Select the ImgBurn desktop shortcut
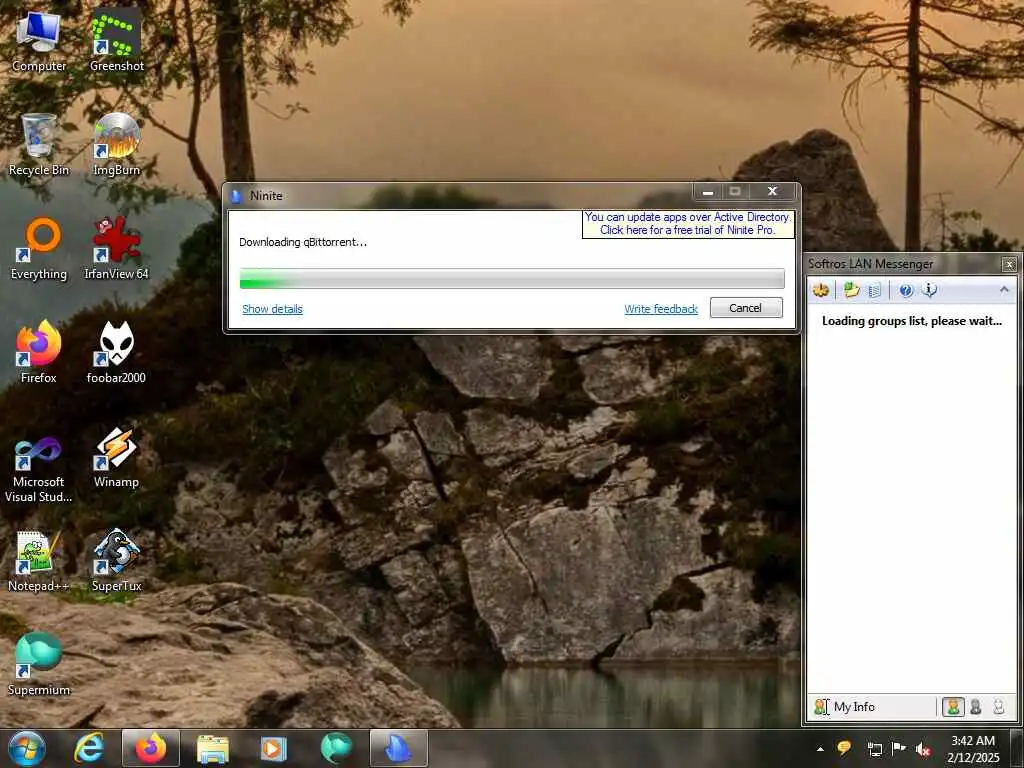 click(116, 145)
